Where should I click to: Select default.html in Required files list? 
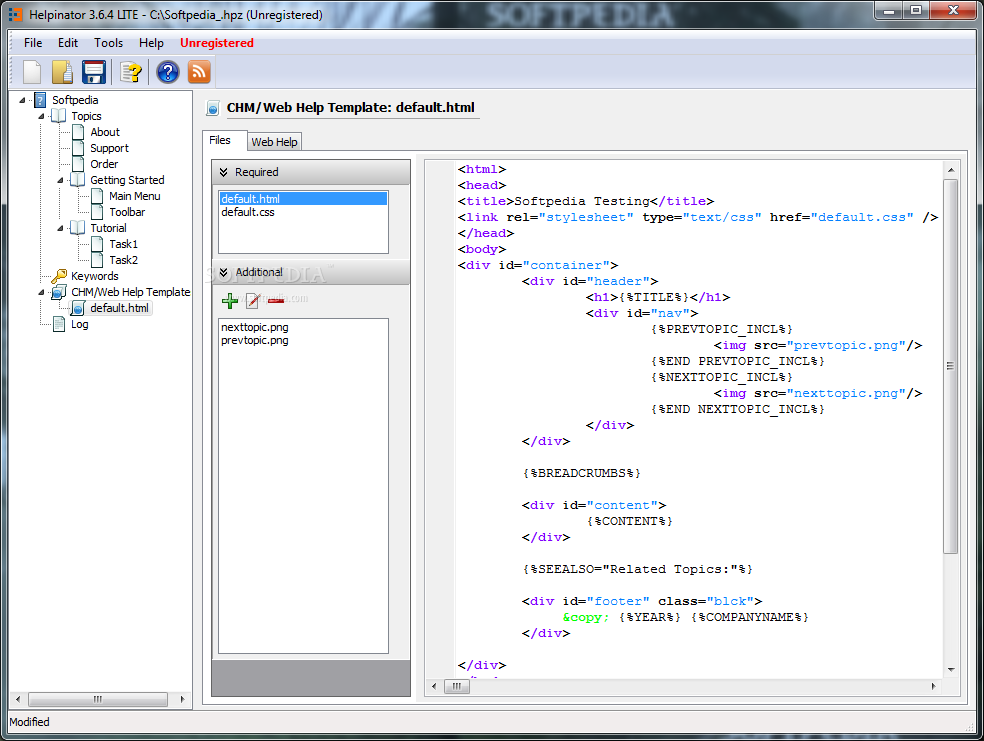303,199
